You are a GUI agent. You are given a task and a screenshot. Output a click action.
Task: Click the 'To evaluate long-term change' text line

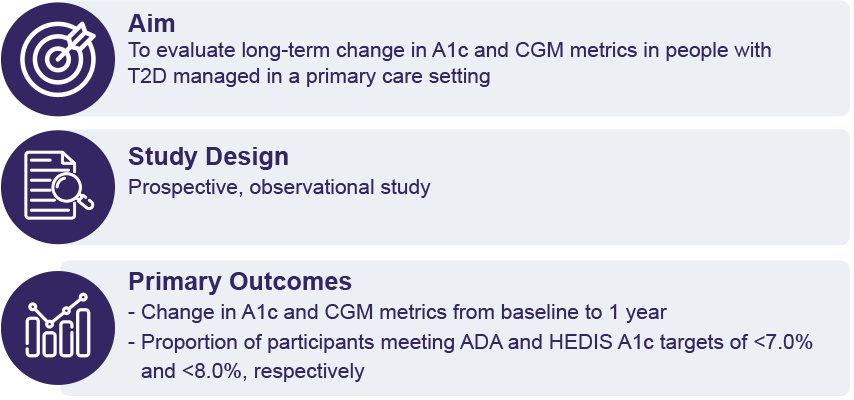pyautogui.click(x=450, y=51)
